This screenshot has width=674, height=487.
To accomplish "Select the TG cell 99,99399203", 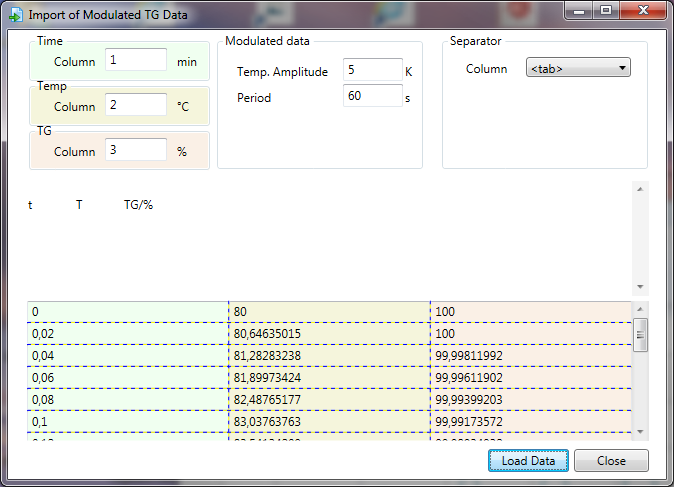I will (531, 399).
